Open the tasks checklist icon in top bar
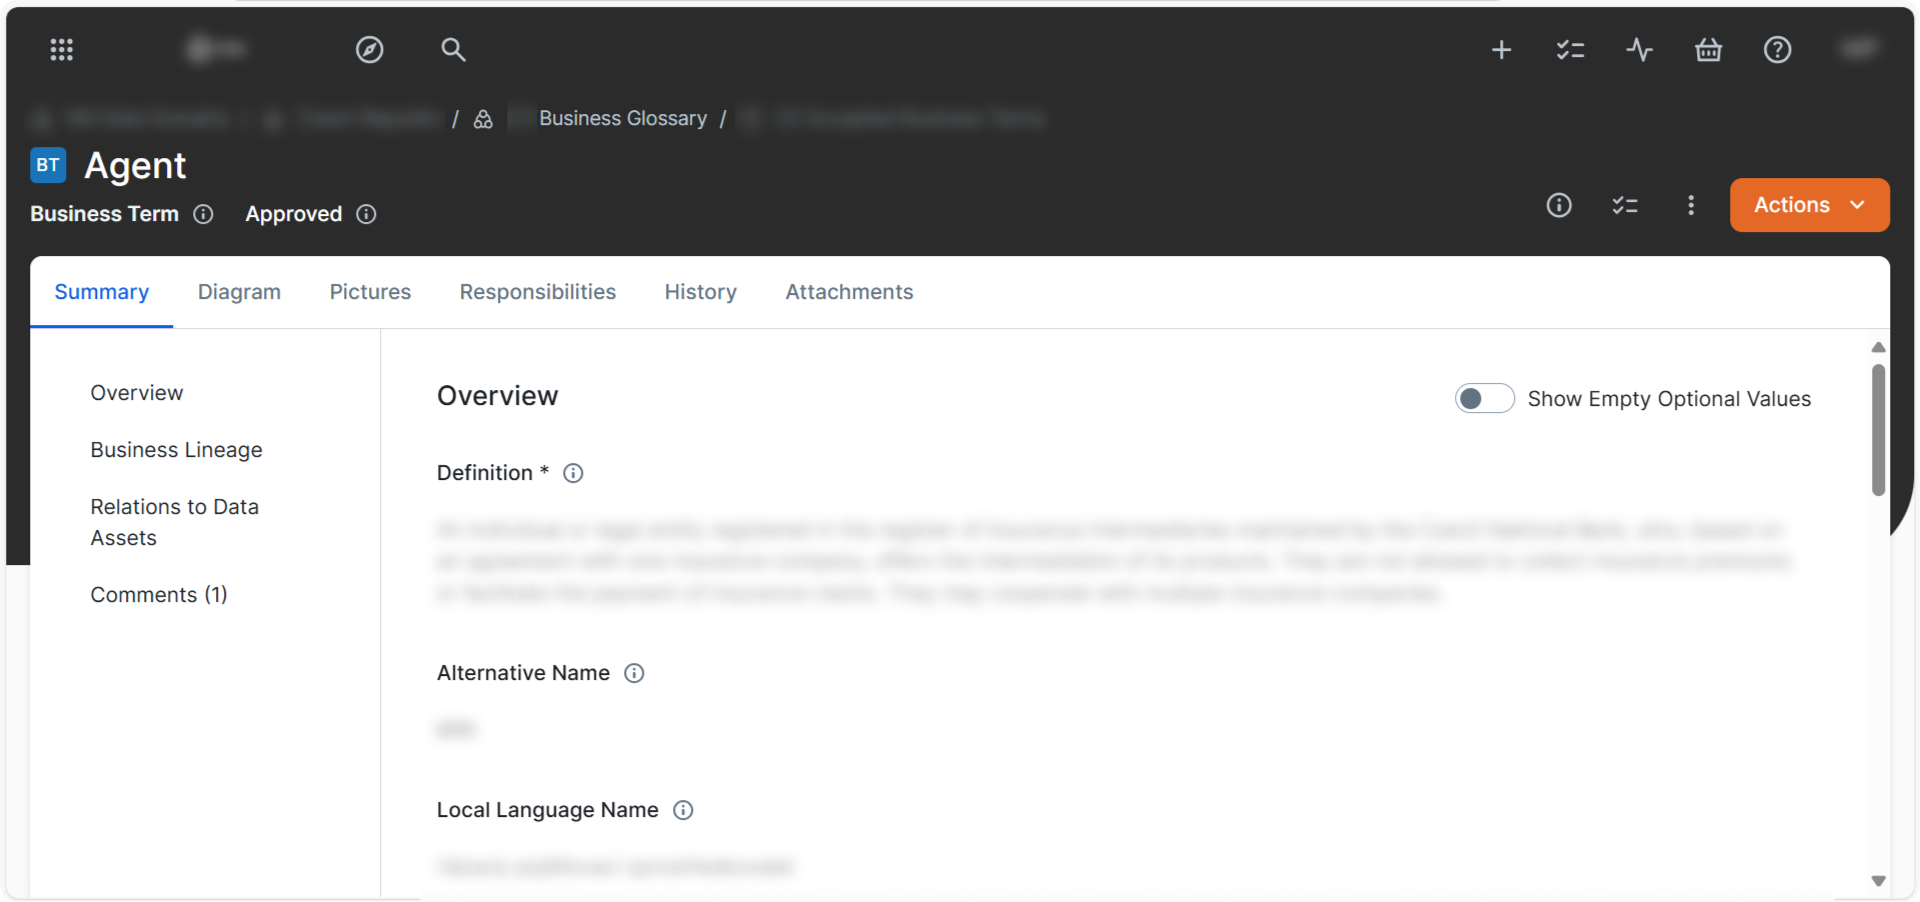Viewport: 1920px width, 902px height. tap(1570, 49)
